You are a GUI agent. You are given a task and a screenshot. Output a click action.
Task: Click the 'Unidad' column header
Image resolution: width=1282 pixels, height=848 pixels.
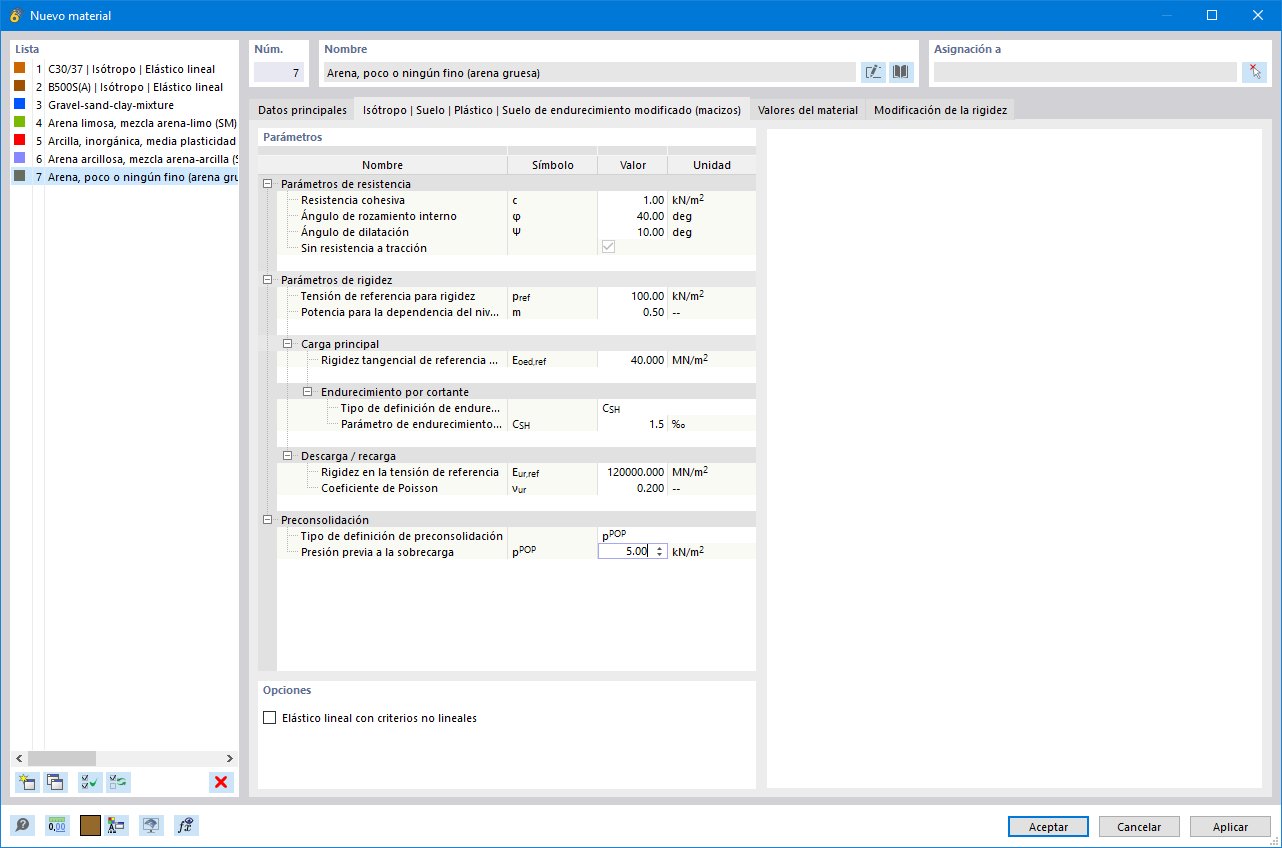click(x=711, y=165)
